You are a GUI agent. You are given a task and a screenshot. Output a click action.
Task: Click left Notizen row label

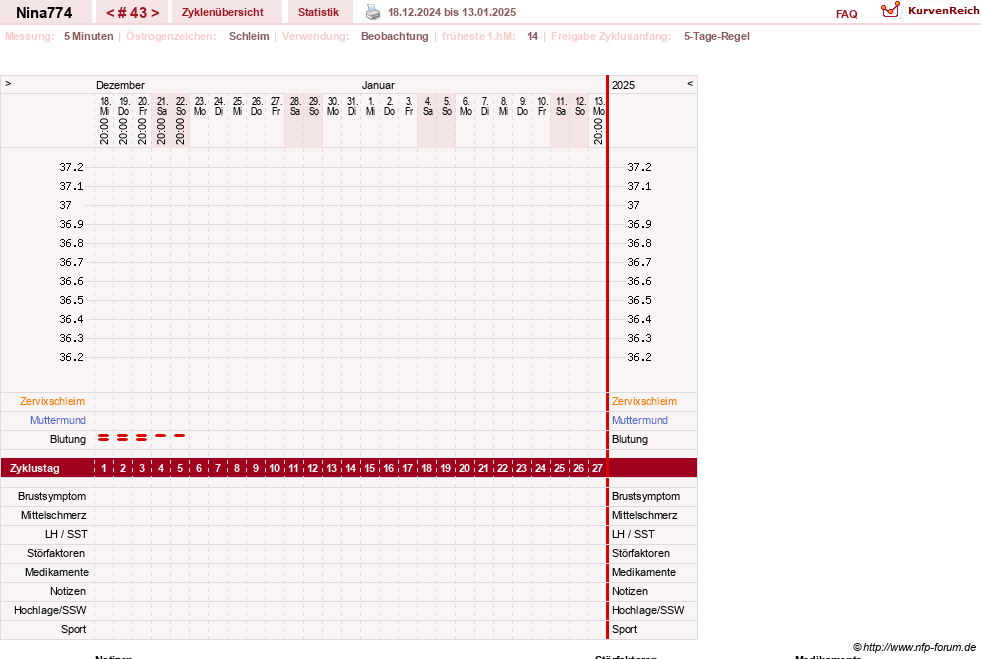[68, 591]
